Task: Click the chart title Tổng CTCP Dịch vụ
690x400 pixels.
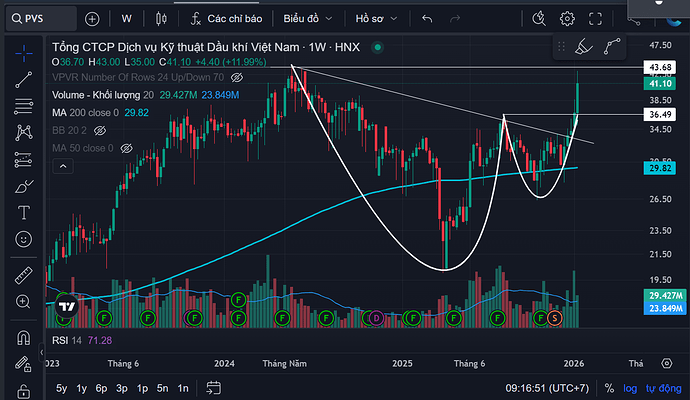Action: pos(206,47)
